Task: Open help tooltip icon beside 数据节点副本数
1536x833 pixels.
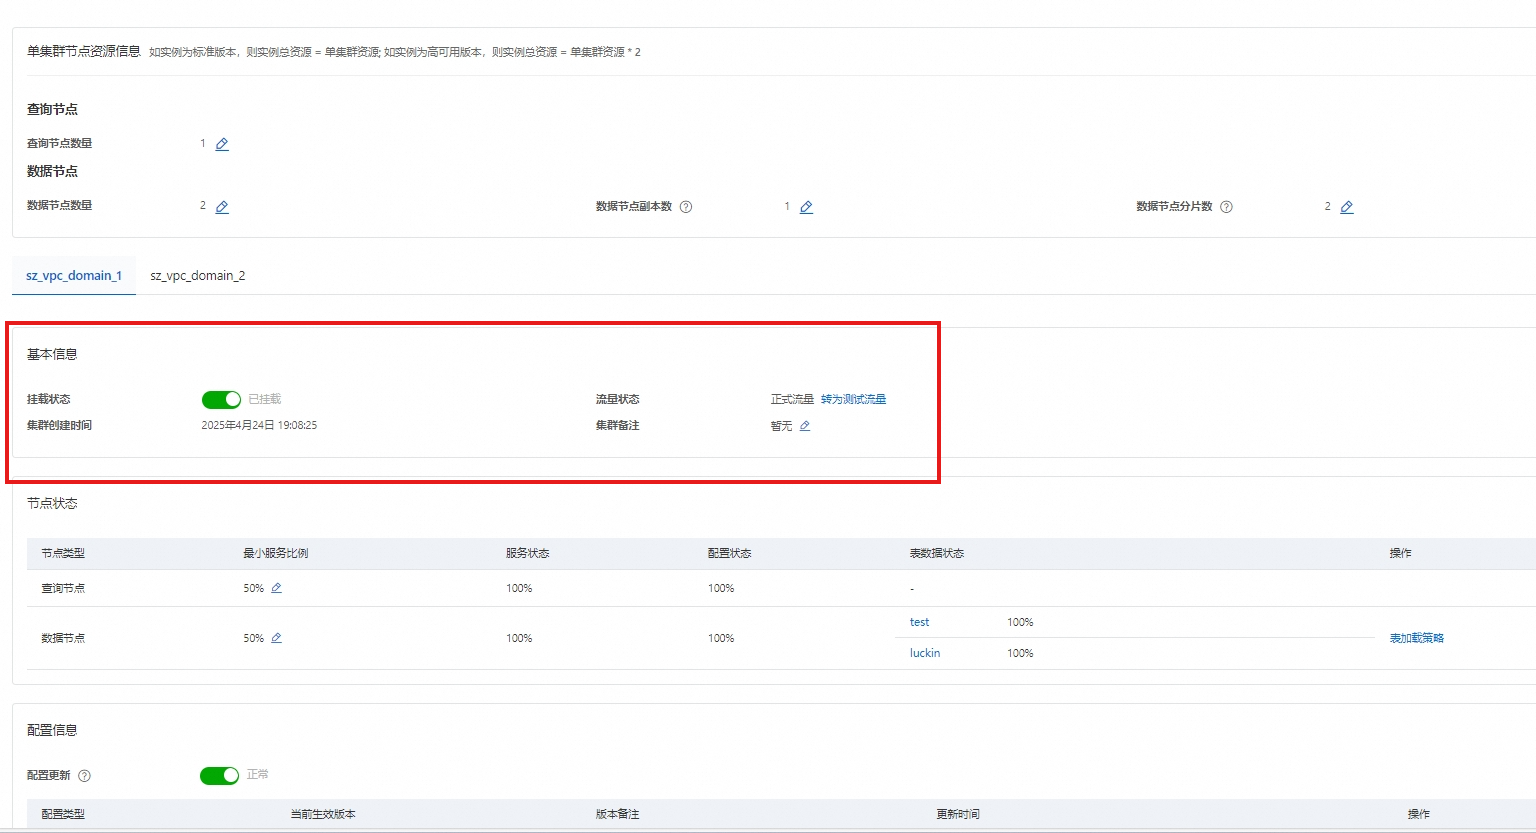Action: point(686,207)
